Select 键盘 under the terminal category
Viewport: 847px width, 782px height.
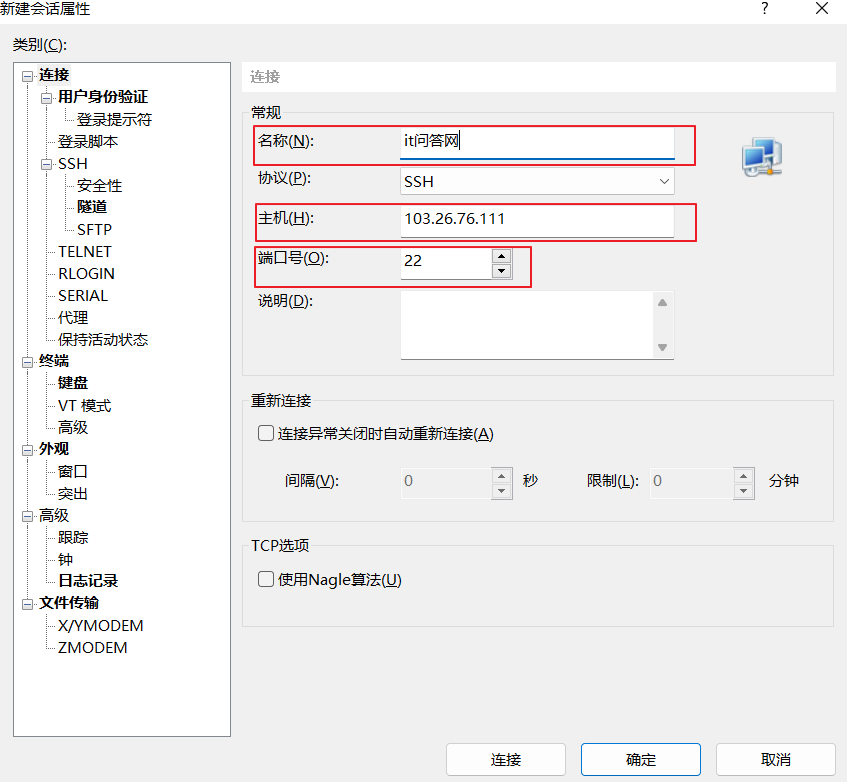tap(73, 383)
